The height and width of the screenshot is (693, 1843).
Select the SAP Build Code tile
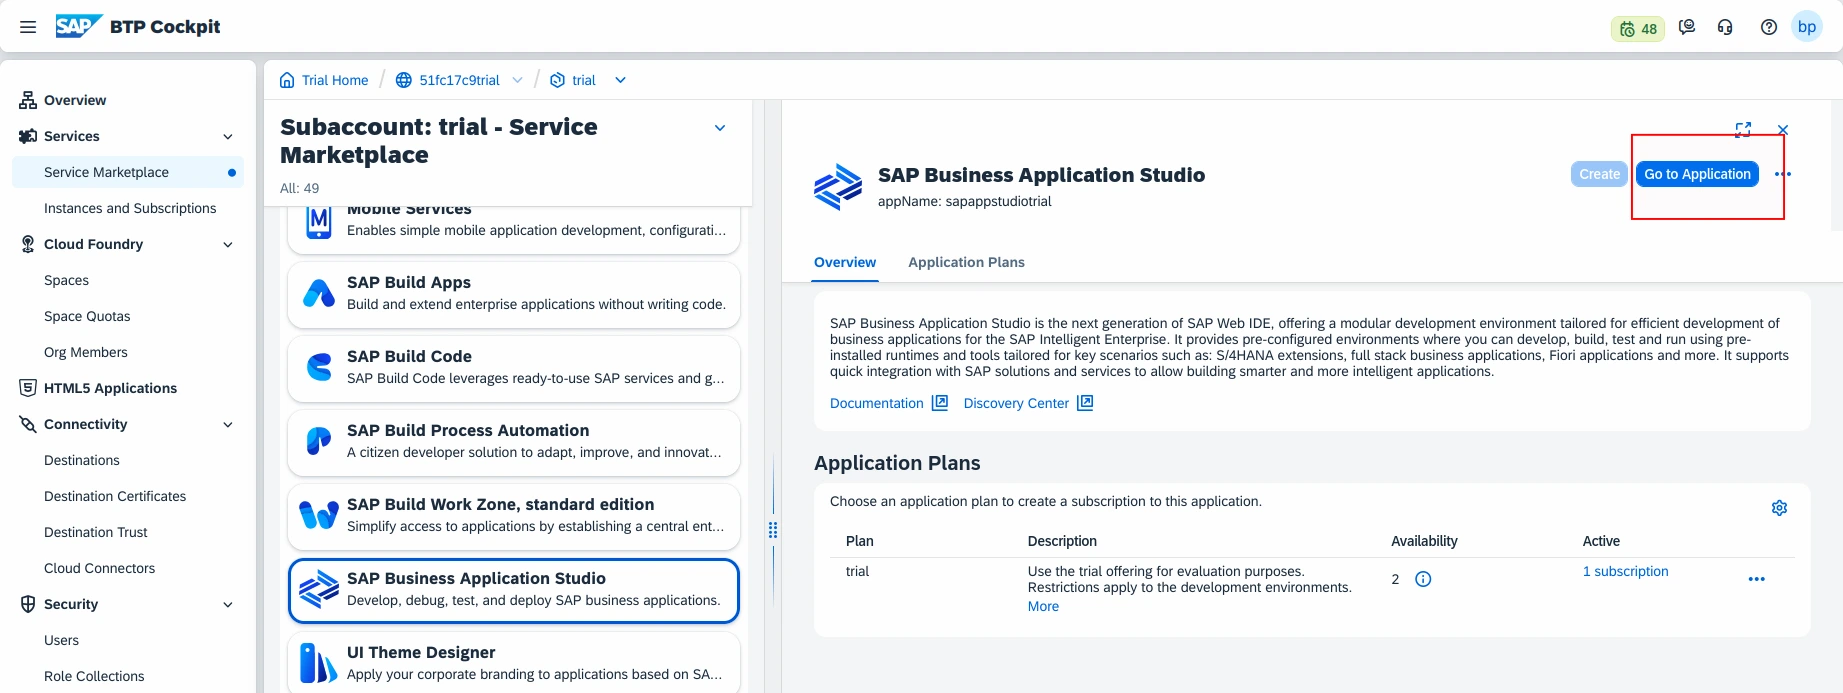pos(514,368)
